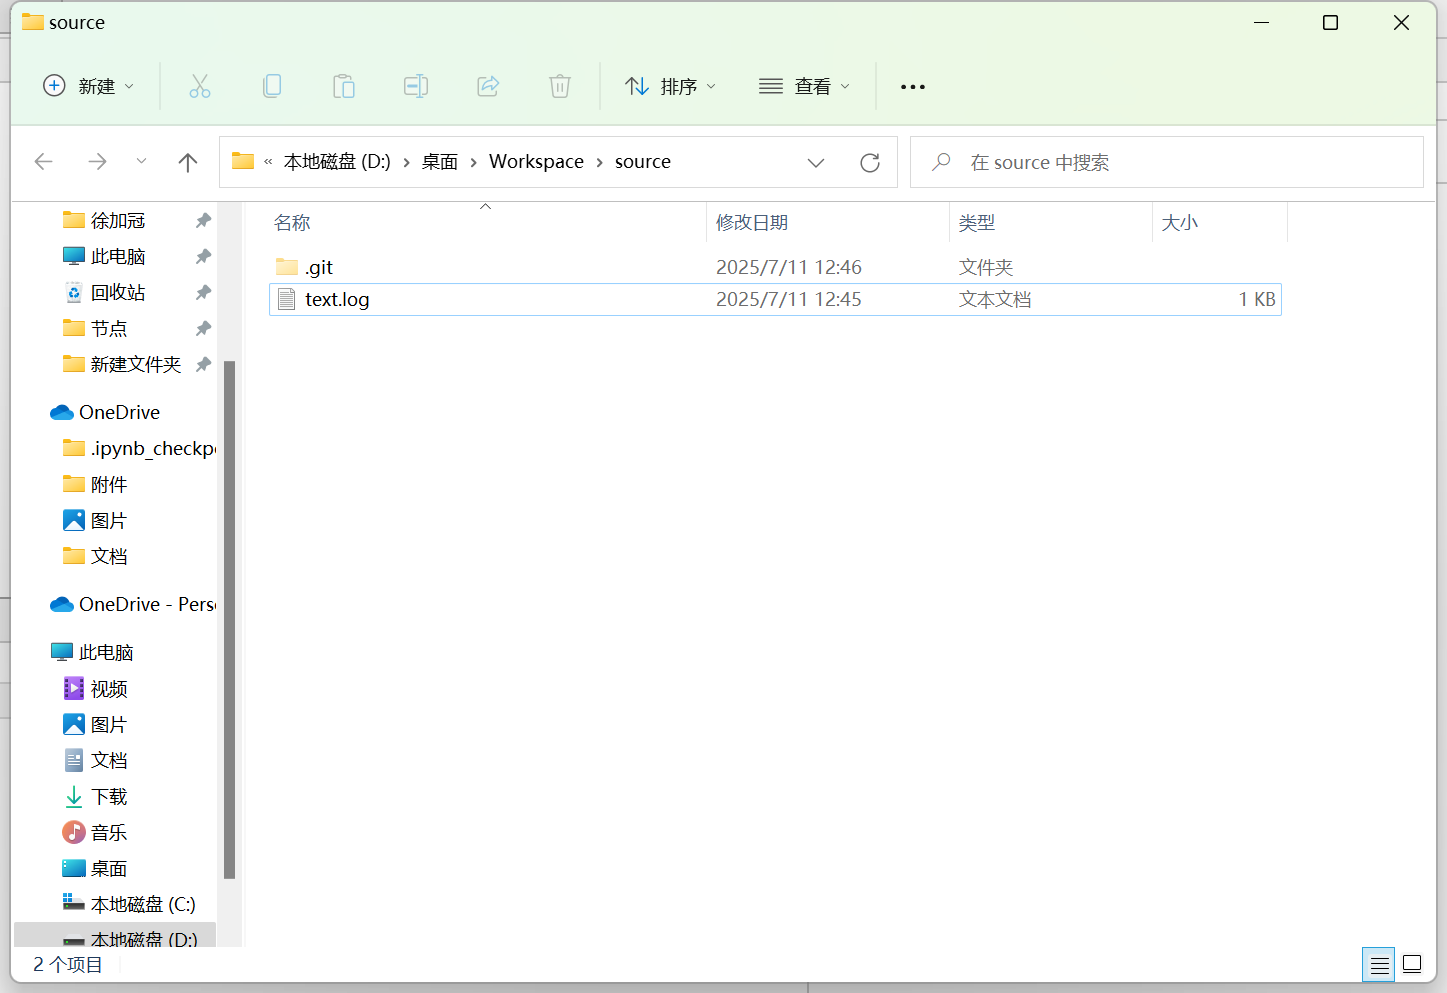Open recent locations chevron dropdown
The height and width of the screenshot is (993, 1447).
tap(141, 162)
